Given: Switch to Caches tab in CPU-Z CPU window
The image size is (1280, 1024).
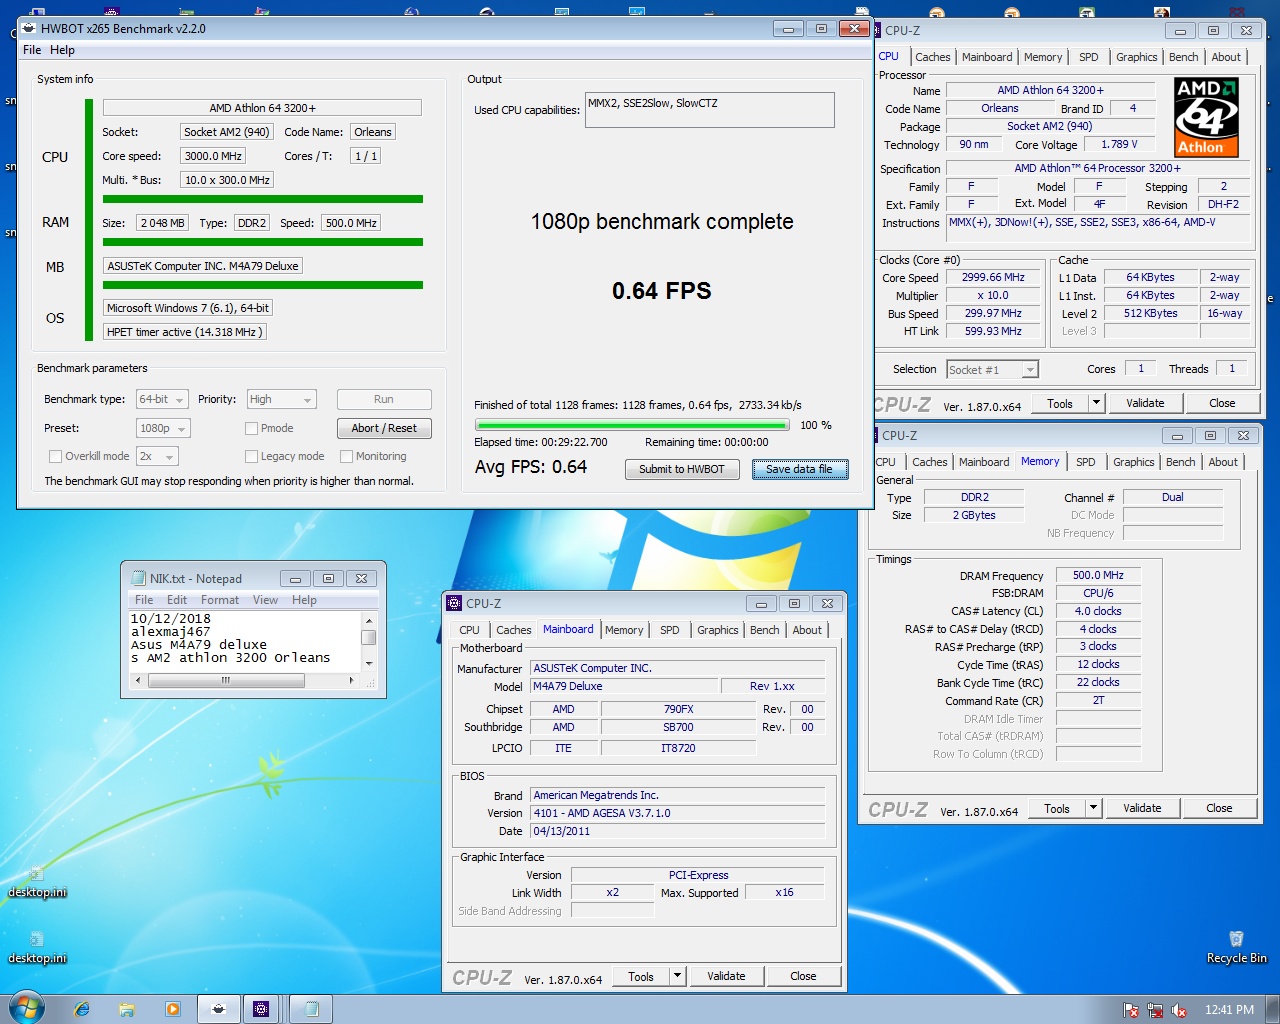Looking at the screenshot, I should click(932, 57).
